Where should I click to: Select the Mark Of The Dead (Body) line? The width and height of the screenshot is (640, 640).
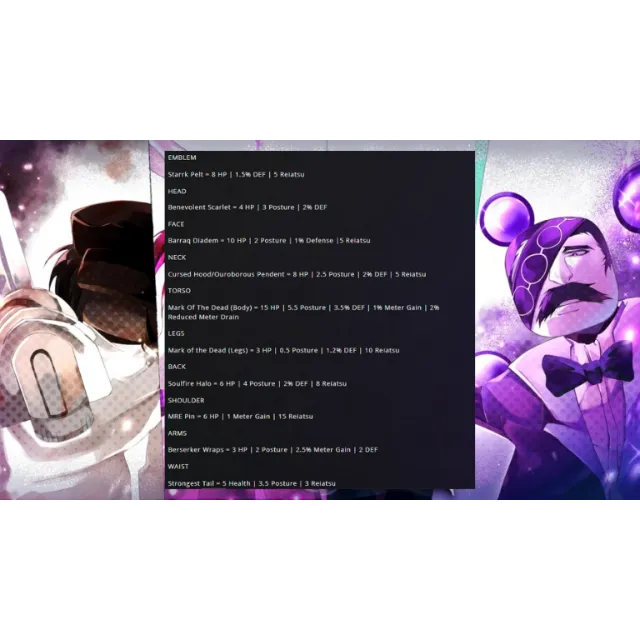click(303, 308)
